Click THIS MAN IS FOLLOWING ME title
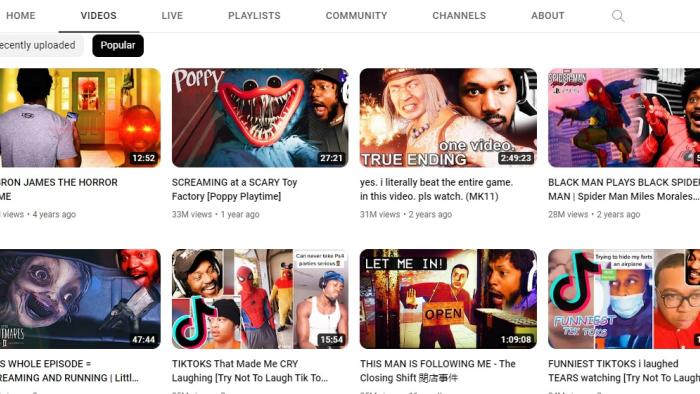The image size is (700, 394). point(438,371)
